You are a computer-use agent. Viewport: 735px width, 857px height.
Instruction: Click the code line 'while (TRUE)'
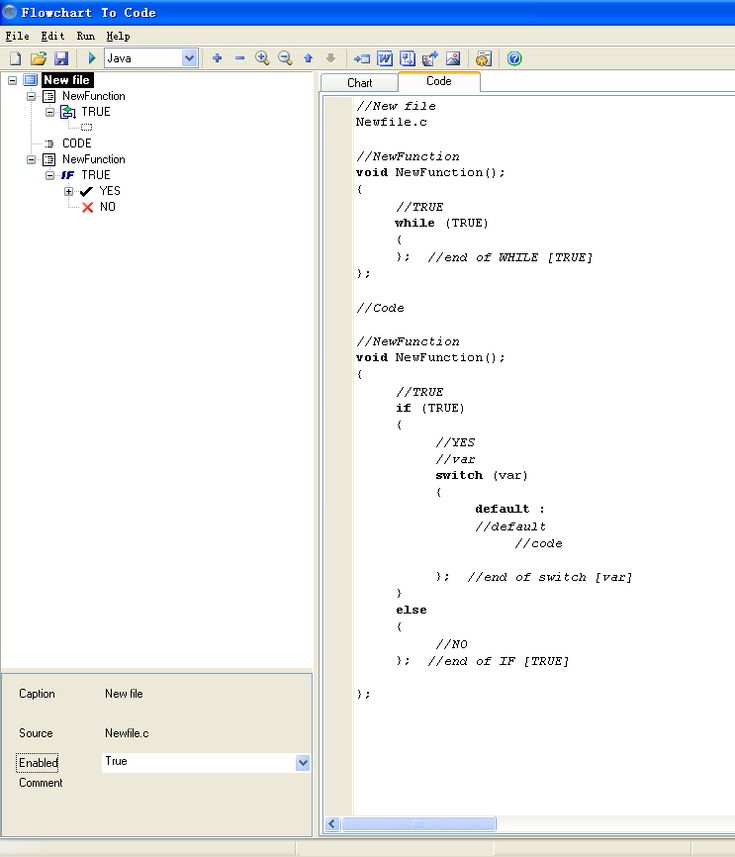click(442, 223)
